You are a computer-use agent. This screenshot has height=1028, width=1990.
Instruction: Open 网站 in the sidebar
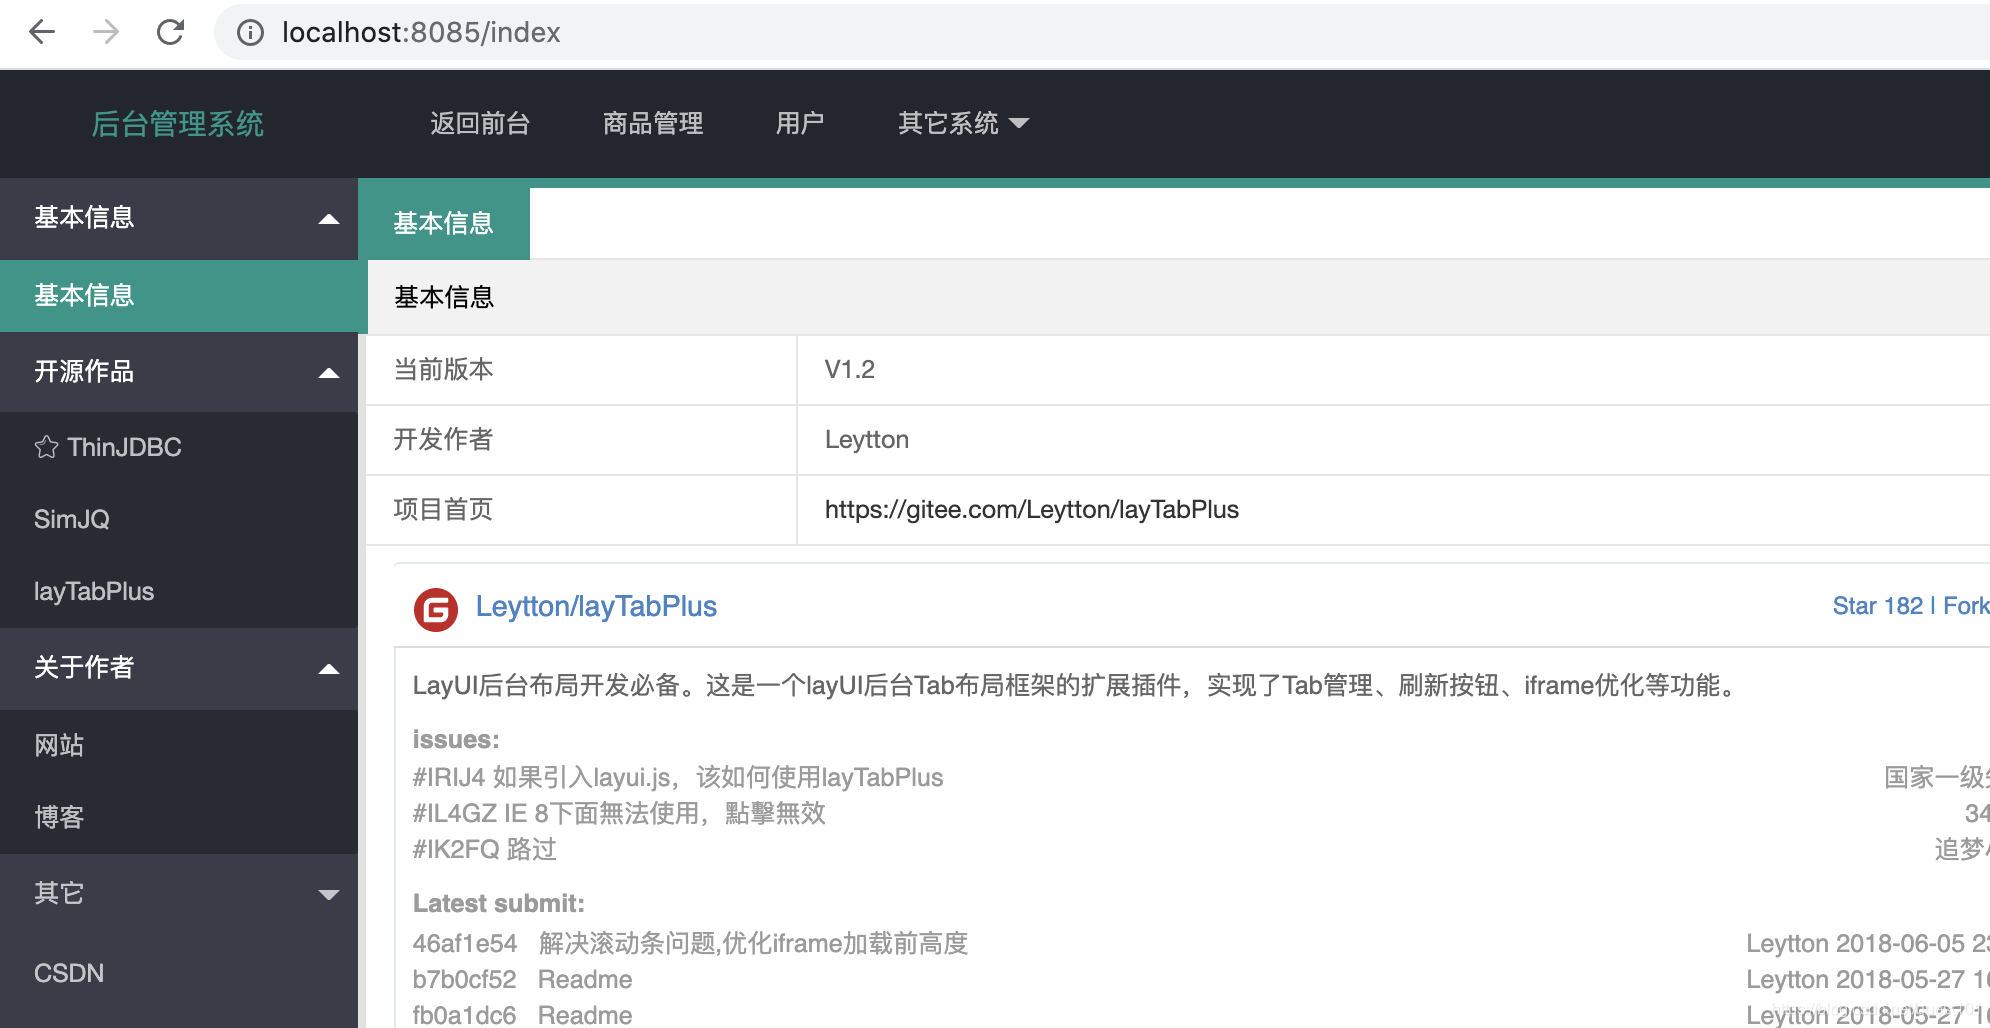[59, 745]
